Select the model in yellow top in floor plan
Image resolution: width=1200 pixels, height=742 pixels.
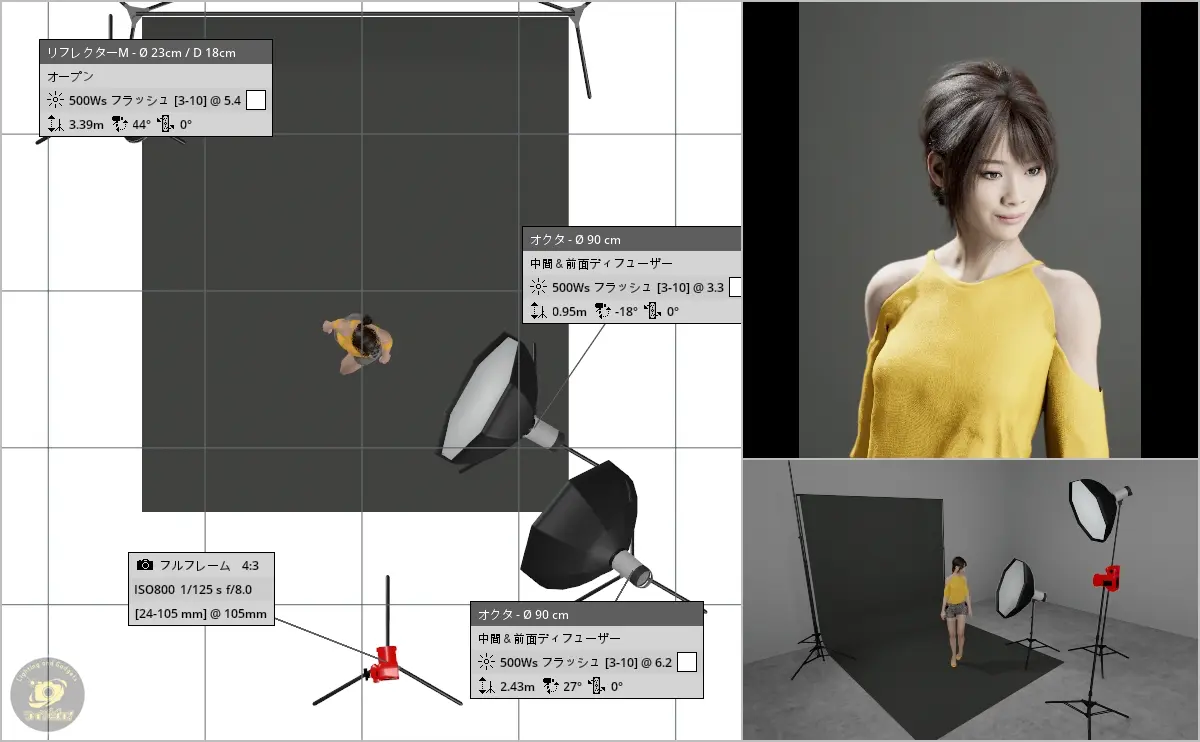point(360,343)
